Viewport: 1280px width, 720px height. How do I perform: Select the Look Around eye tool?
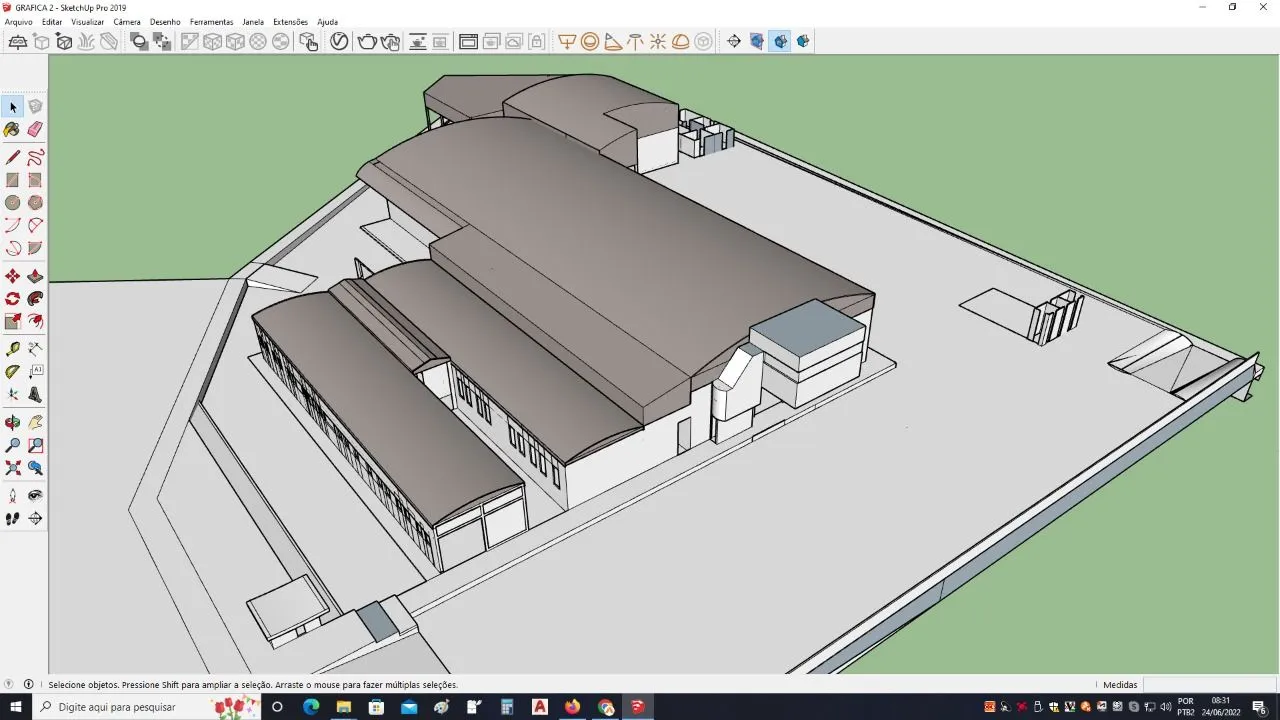[35, 496]
